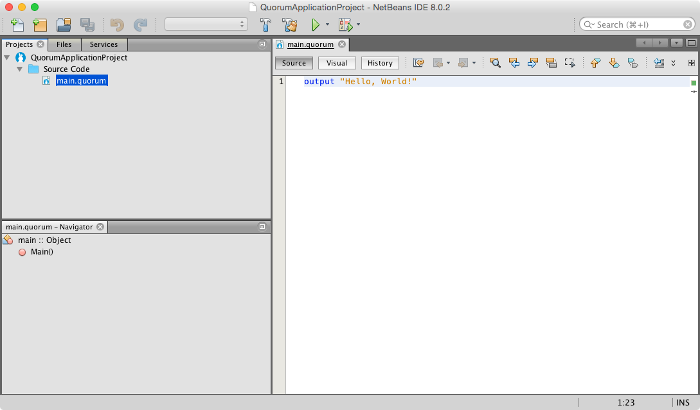Minimize the Navigator window group
The width and height of the screenshot is (700, 410).
pyautogui.click(x=262, y=226)
